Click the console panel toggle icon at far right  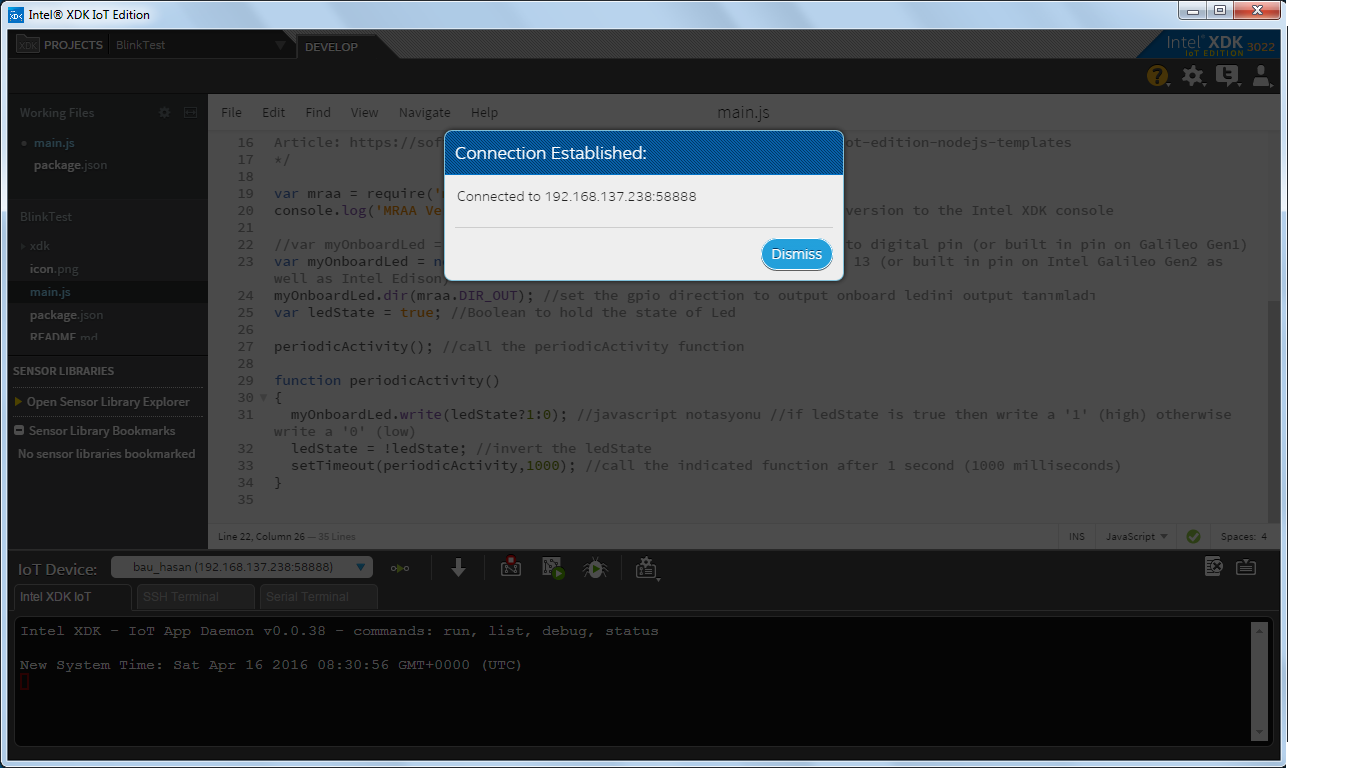1245,567
